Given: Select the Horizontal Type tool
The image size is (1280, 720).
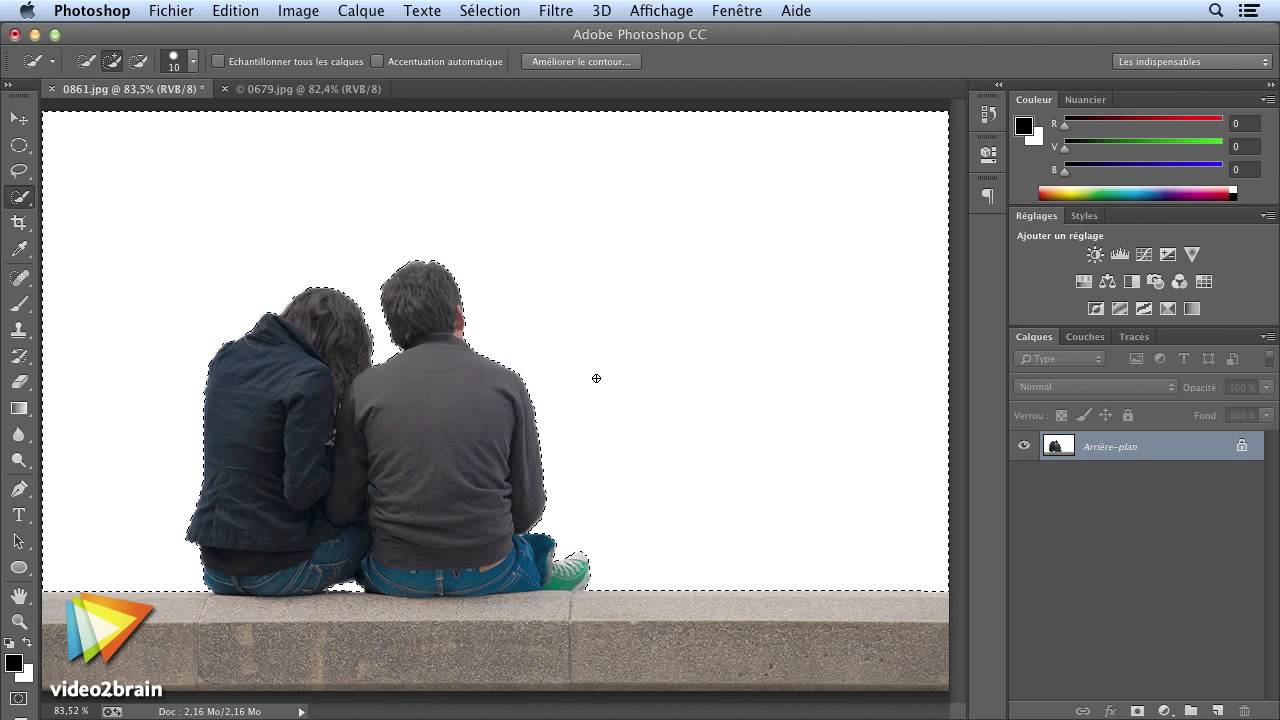Looking at the screenshot, I should [19, 515].
